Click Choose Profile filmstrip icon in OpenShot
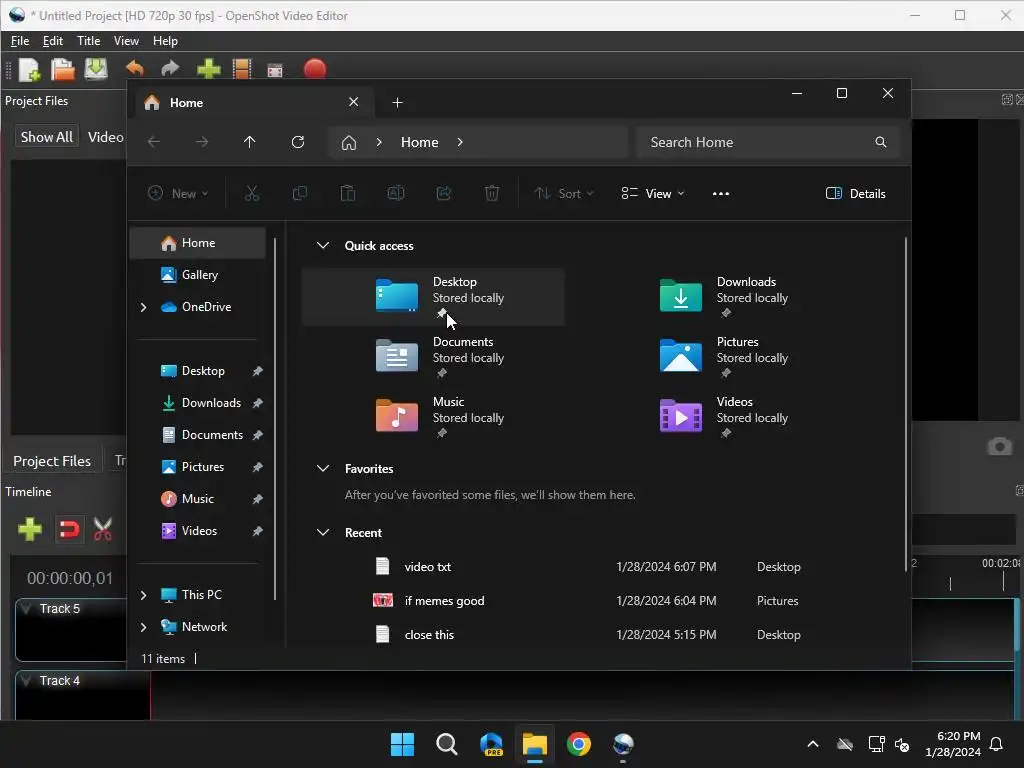 coord(242,69)
